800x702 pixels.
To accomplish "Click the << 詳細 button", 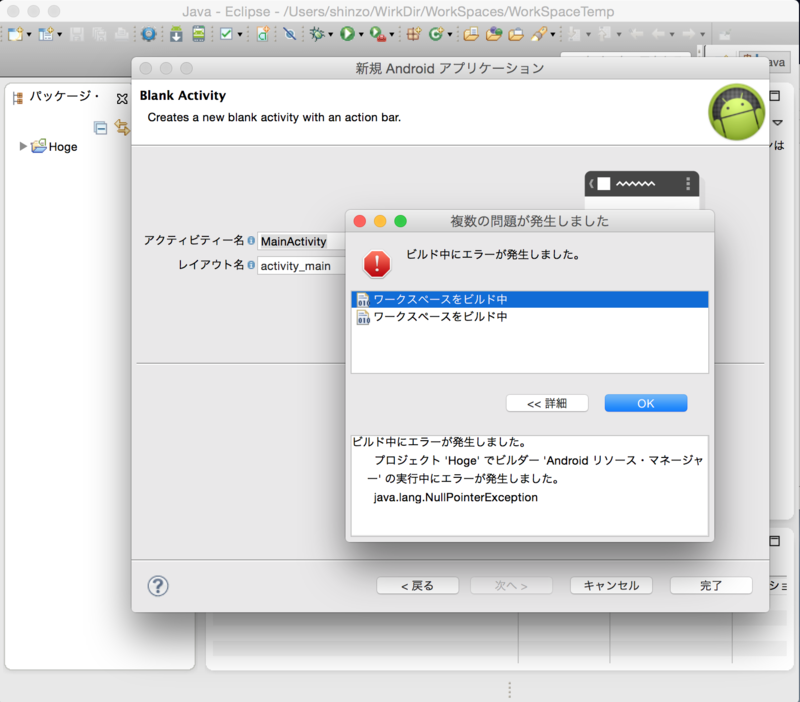I will tap(547, 404).
